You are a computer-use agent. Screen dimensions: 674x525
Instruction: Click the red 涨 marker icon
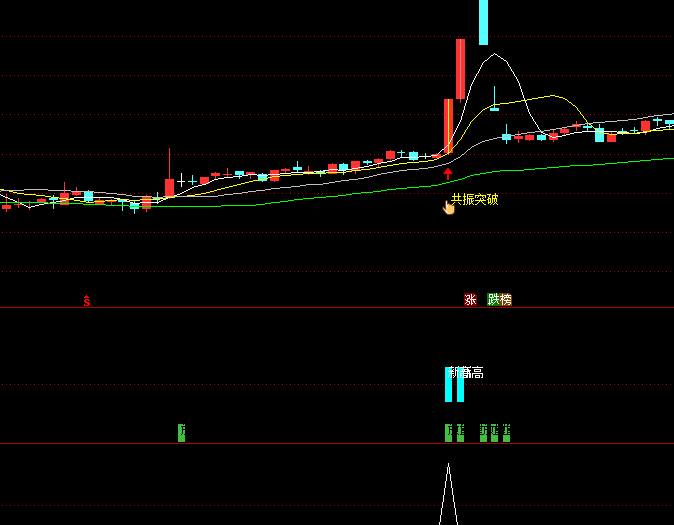pos(470,299)
